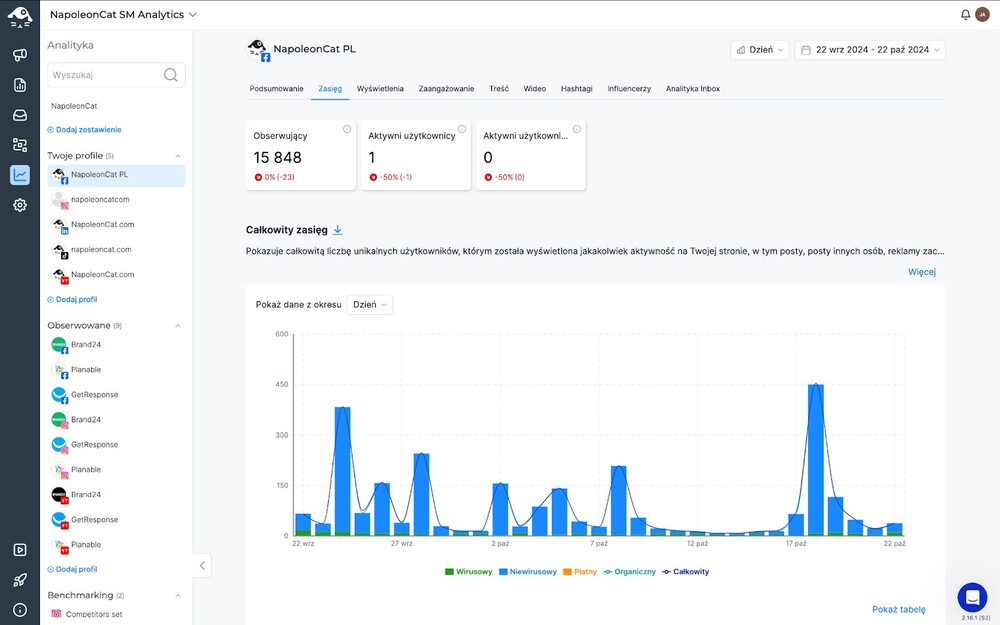Open Brand24 Instagram observed profile
This screenshot has height=625, width=1000.
coord(116,420)
